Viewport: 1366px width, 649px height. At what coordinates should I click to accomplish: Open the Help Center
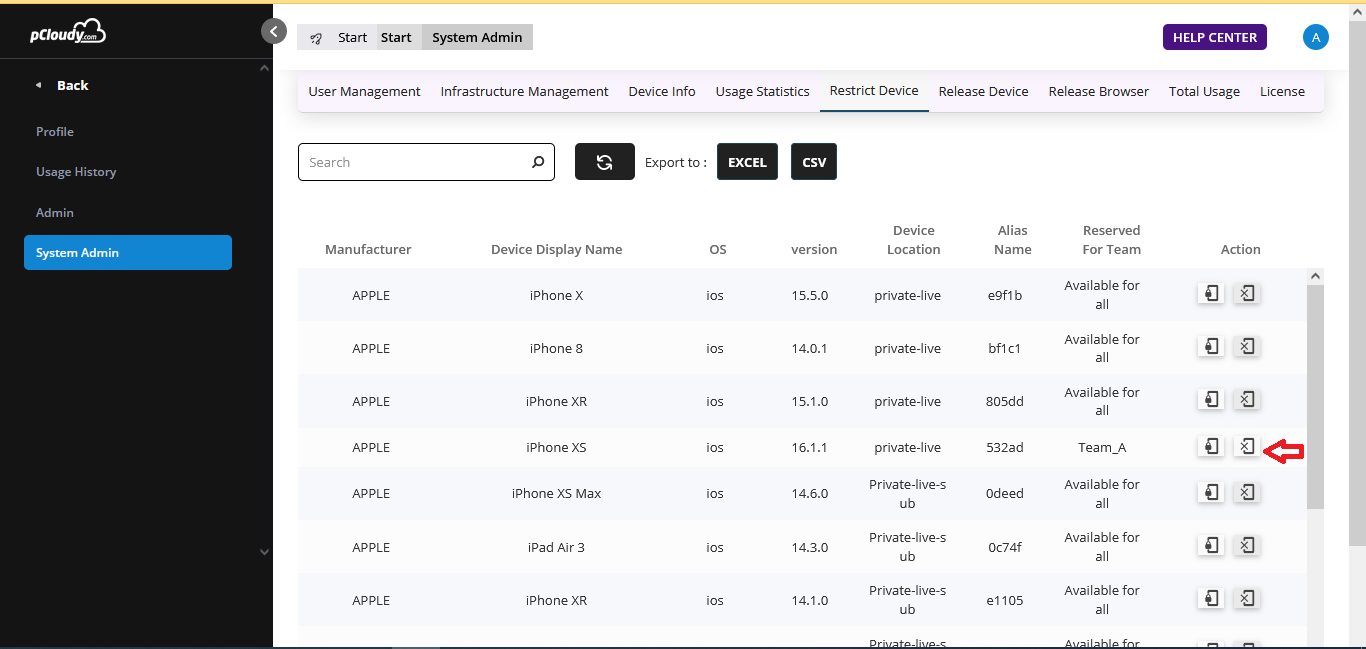[1214, 37]
